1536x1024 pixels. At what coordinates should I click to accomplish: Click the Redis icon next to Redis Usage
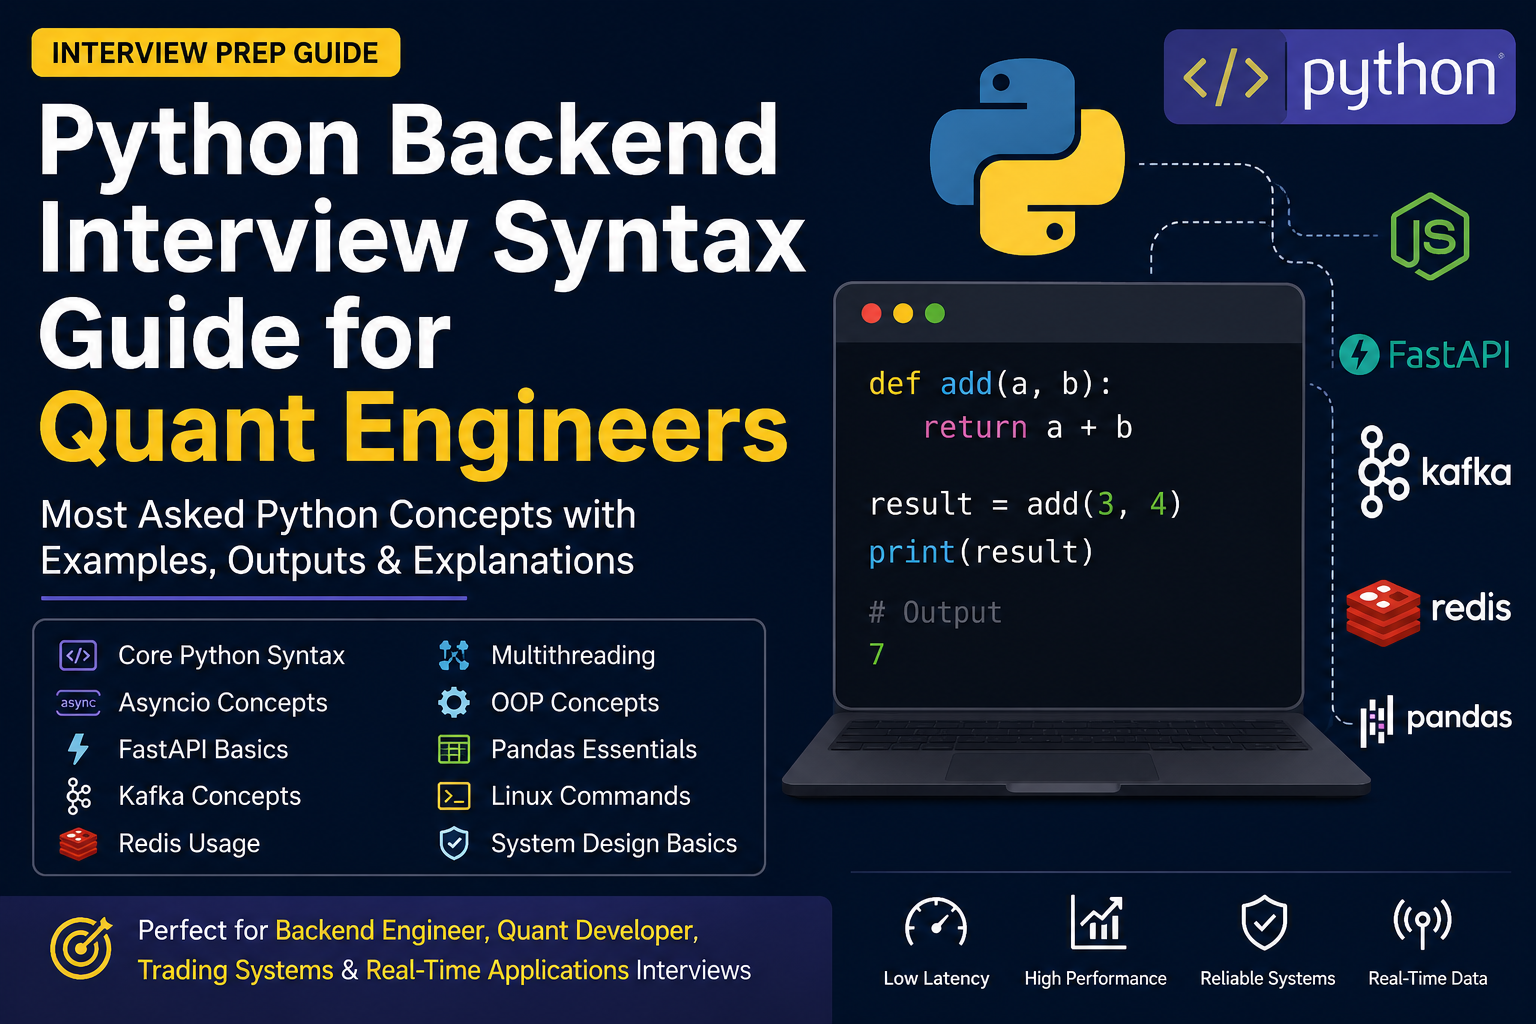tap(78, 844)
